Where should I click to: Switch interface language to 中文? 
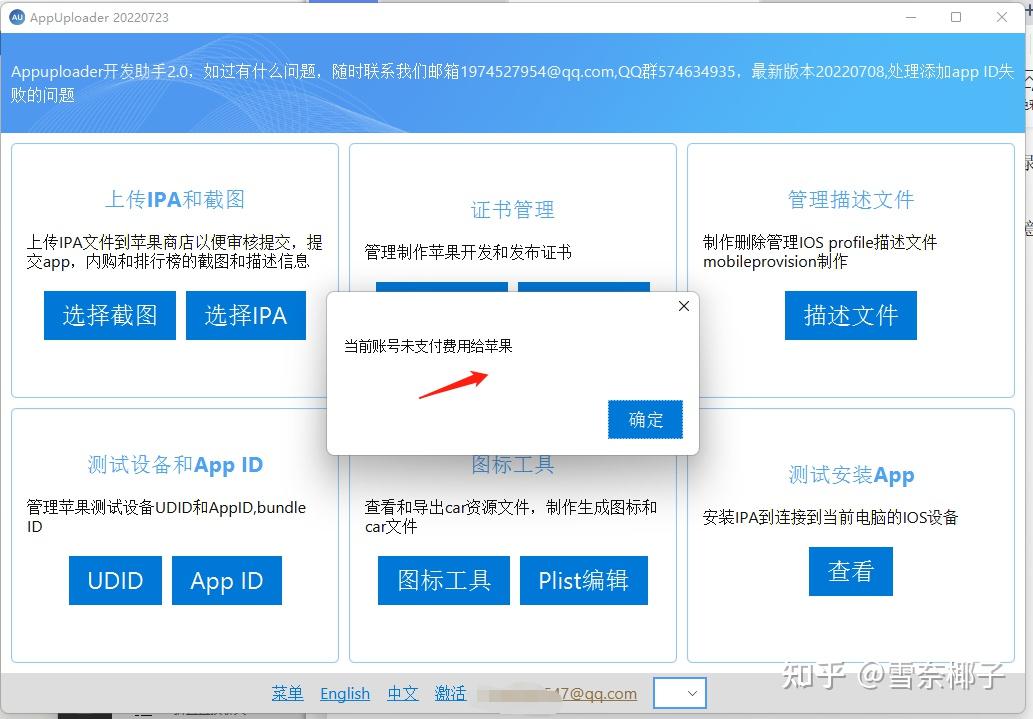coord(402,693)
